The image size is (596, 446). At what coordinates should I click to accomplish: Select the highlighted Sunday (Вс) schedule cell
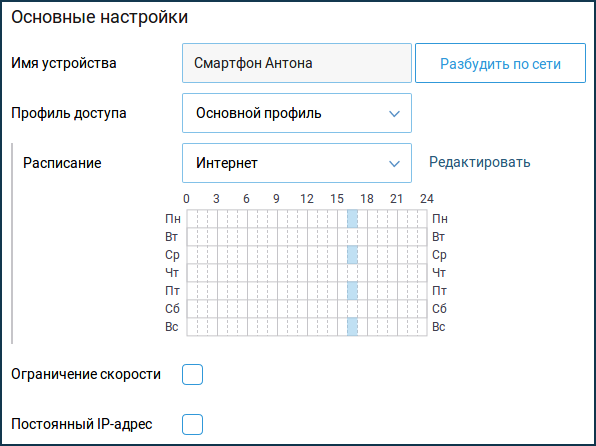(352, 327)
